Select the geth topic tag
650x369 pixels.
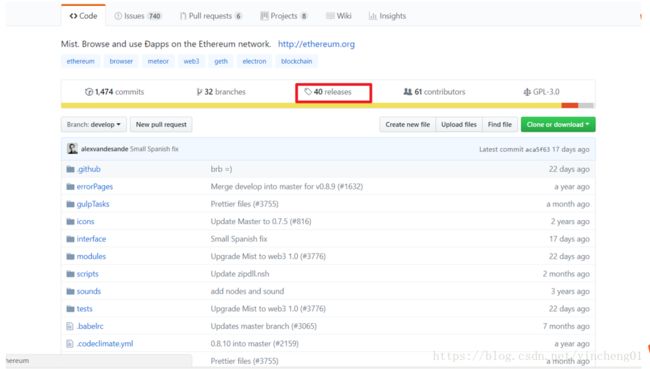point(221,61)
